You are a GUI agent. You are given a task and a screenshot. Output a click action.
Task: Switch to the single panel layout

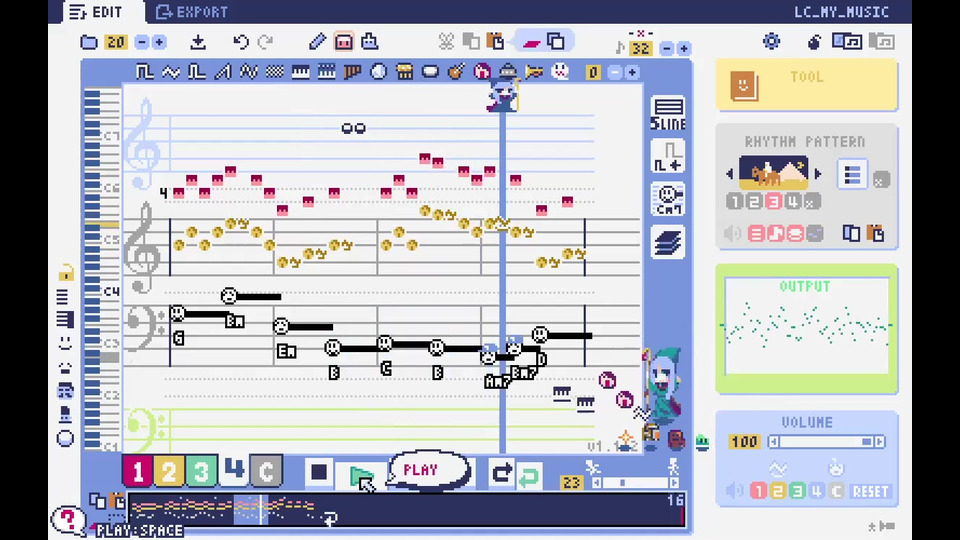click(x=882, y=42)
